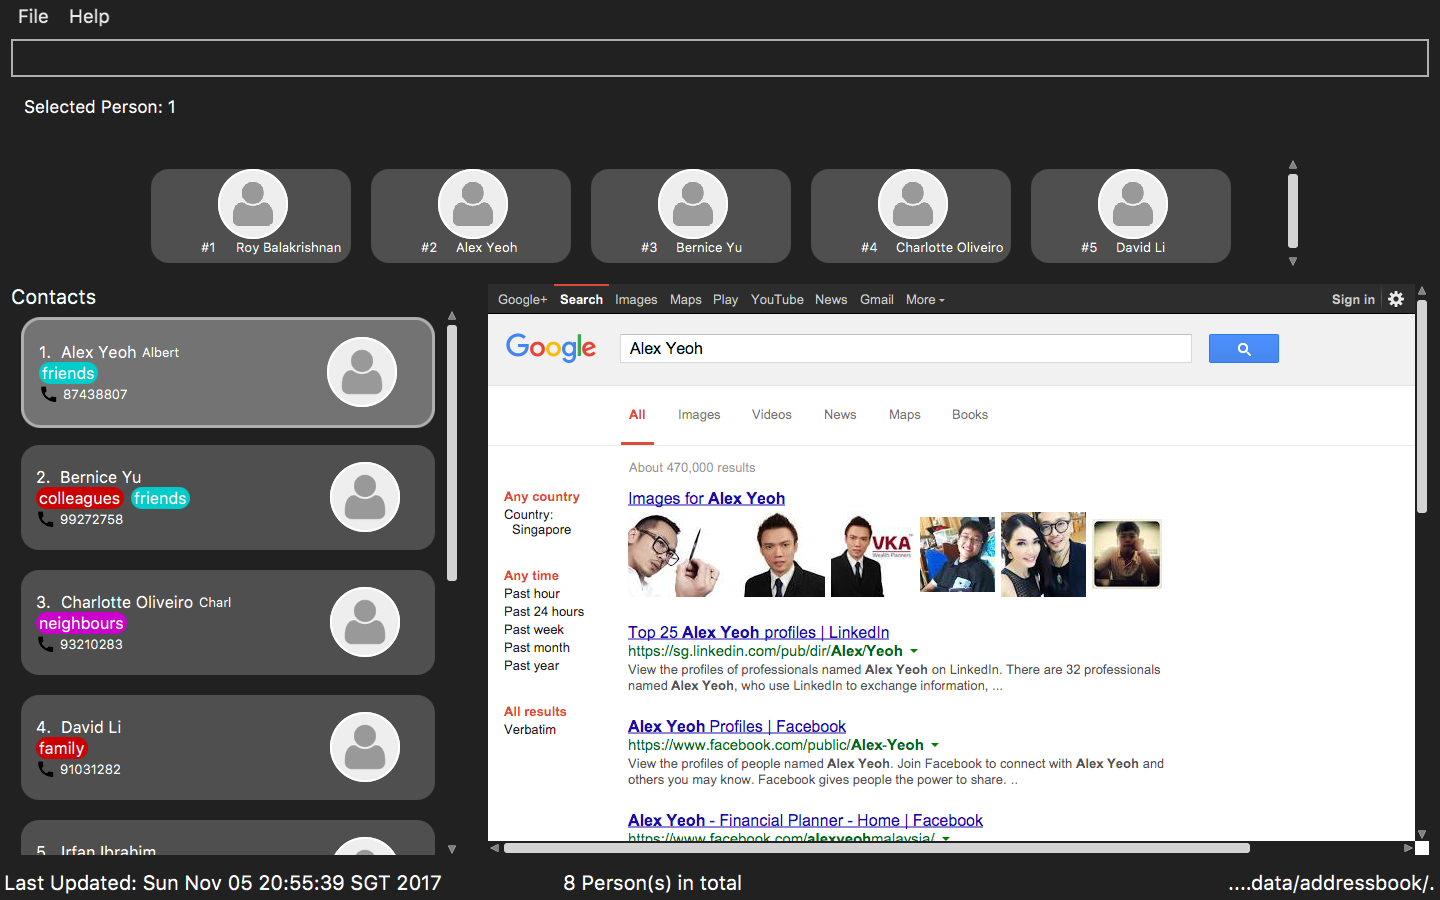Viewport: 1440px width, 900px height.
Task: Switch to Videos results tab
Action: 772,414
